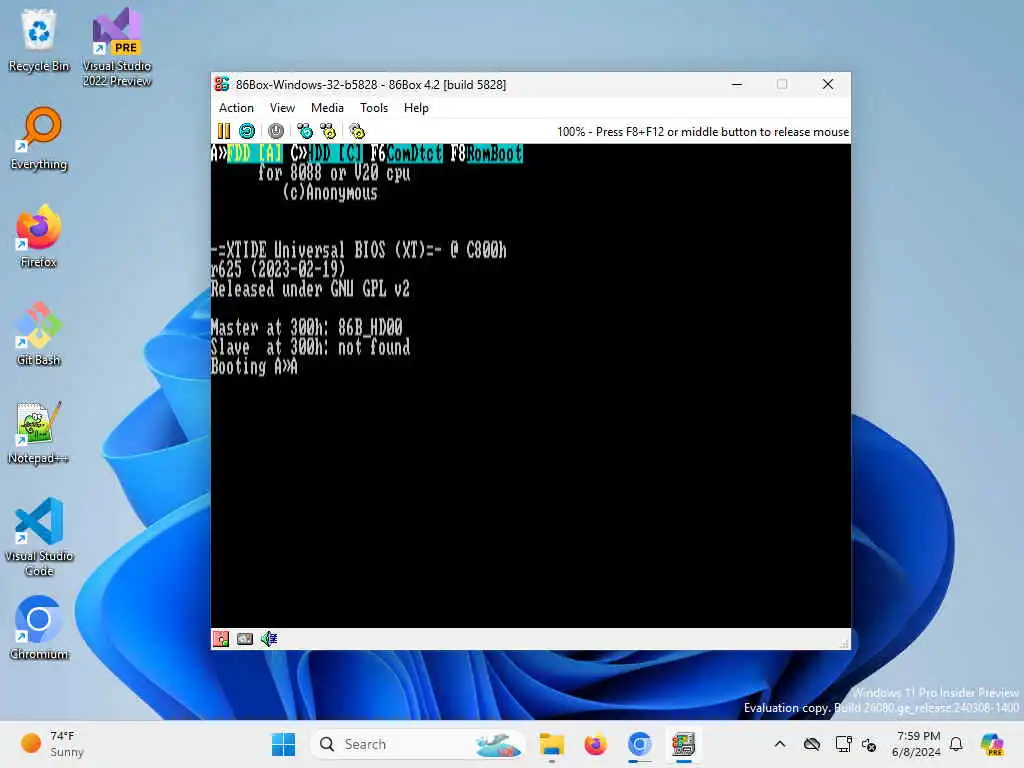Open File Explorer from taskbar
Viewport: 1024px width, 768px height.
tap(551, 744)
